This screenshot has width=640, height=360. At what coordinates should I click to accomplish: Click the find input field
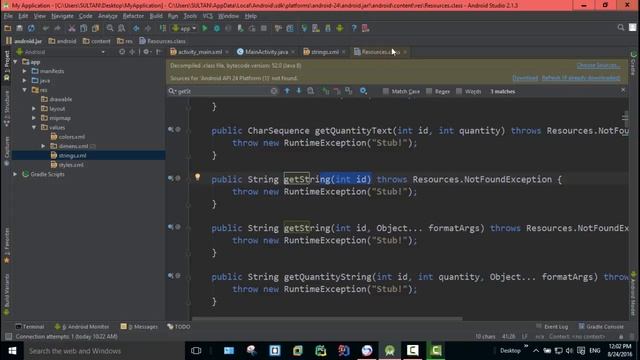(222, 91)
